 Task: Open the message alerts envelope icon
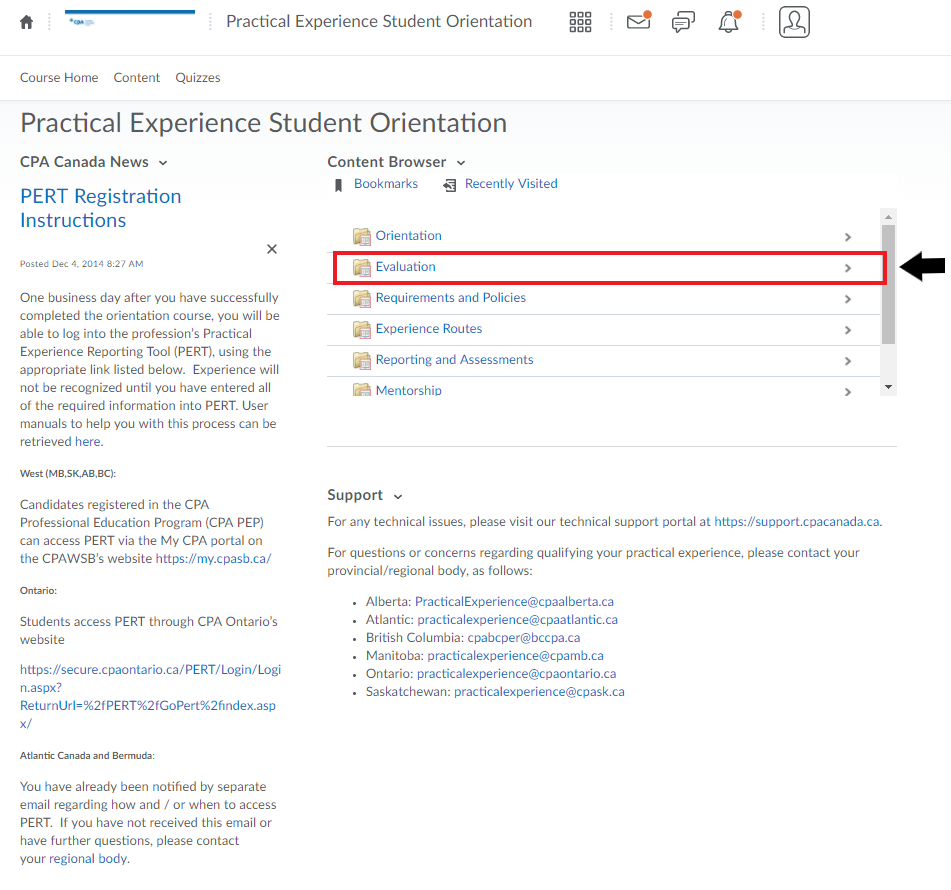coord(638,22)
